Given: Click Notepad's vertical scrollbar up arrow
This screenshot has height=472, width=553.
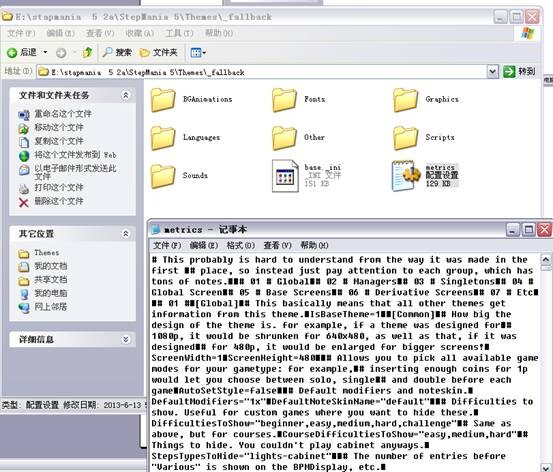Looking at the screenshot, I should 546,260.
